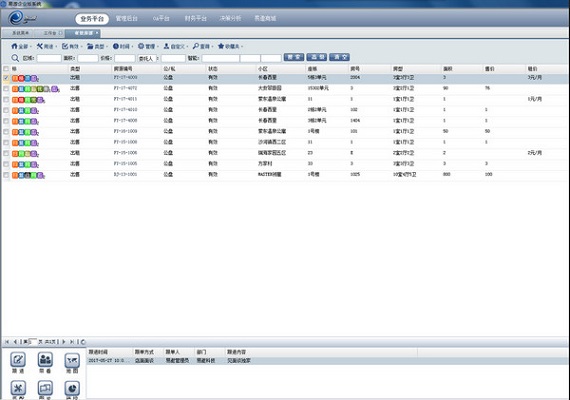Click the last blue clear button
Viewport: 570px width, 400px height.
[339, 57]
